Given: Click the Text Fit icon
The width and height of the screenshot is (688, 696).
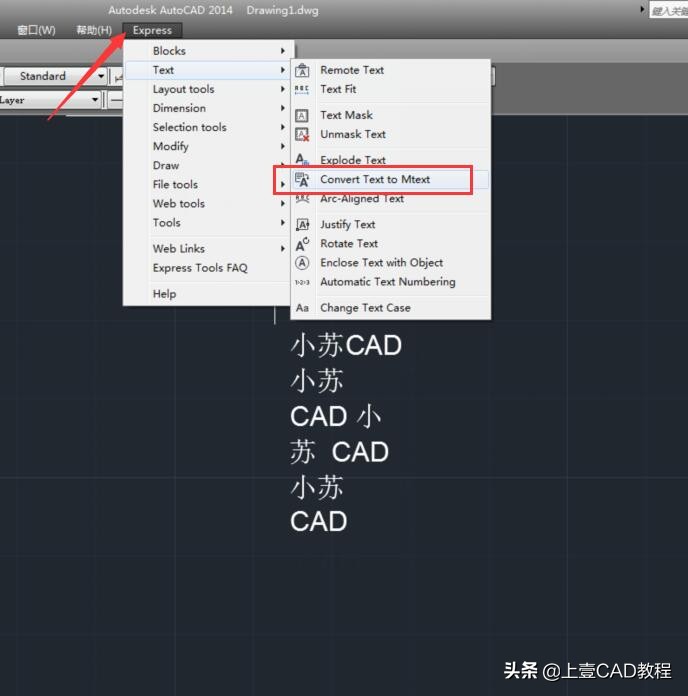Looking at the screenshot, I should [302, 90].
